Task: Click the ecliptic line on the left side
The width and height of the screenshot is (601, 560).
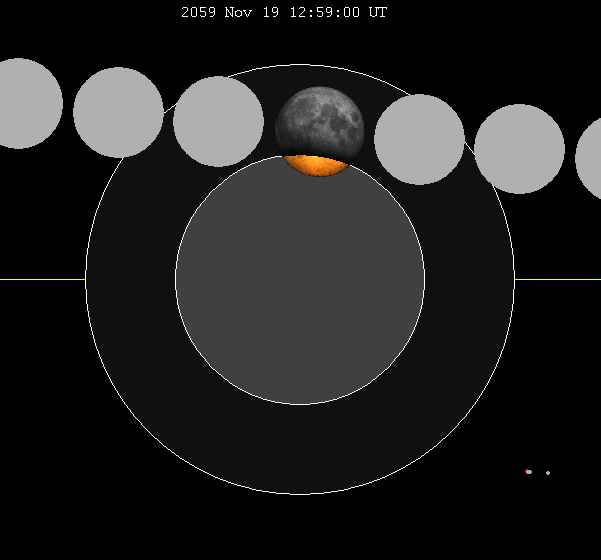Action: pyautogui.click(x=40, y=279)
